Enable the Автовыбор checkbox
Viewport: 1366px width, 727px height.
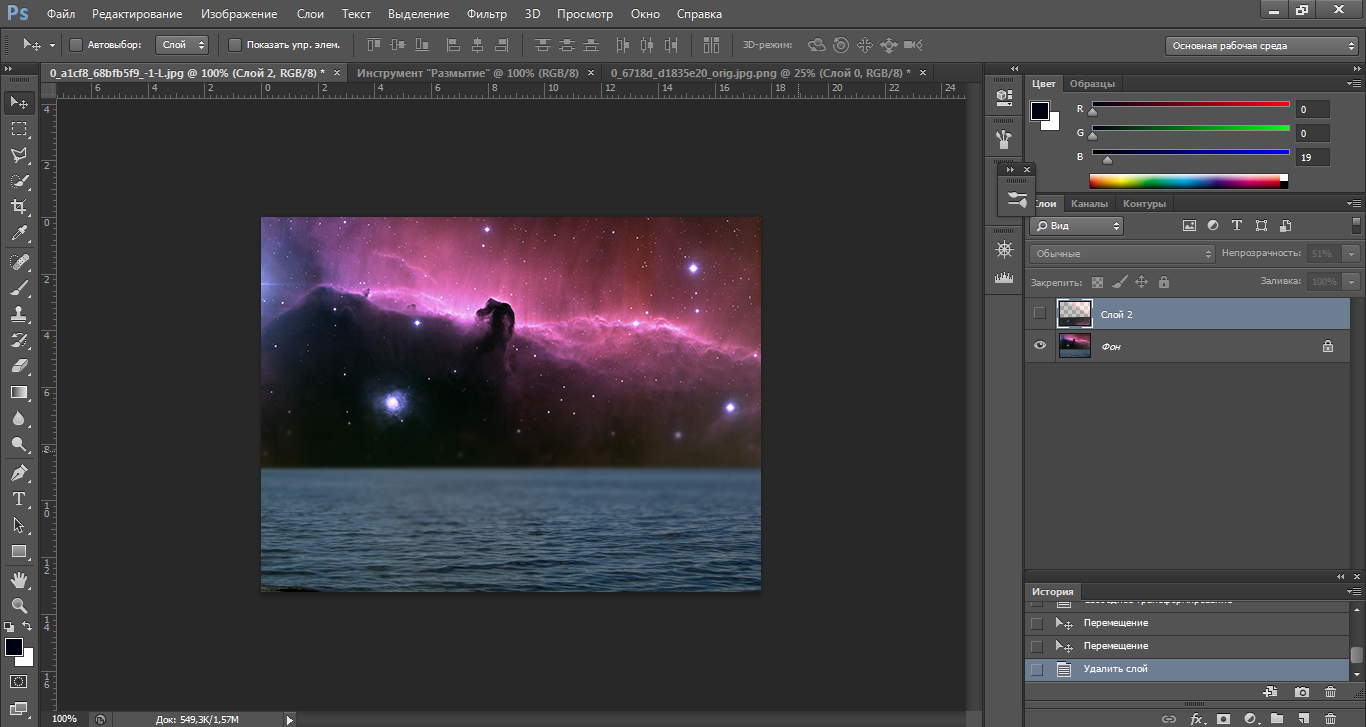(75, 45)
